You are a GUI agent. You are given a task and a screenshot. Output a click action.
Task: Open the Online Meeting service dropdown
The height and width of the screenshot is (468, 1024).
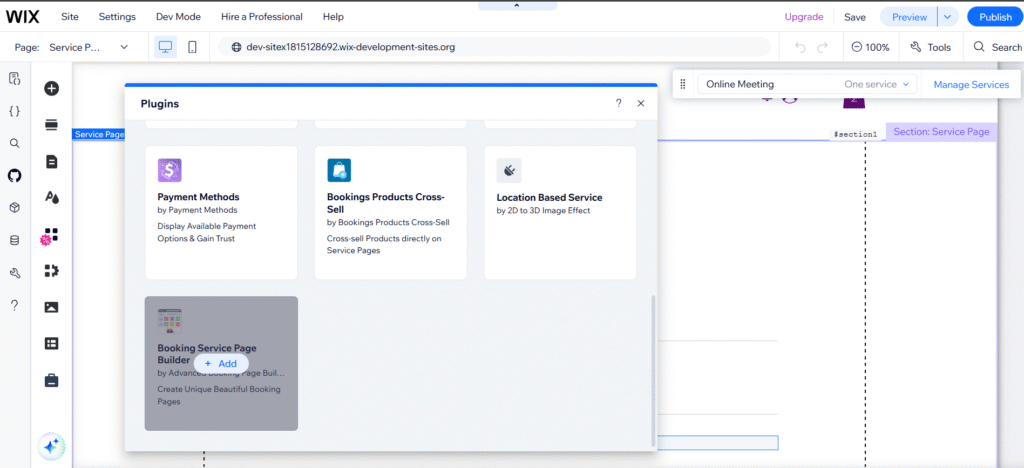[x=807, y=84]
